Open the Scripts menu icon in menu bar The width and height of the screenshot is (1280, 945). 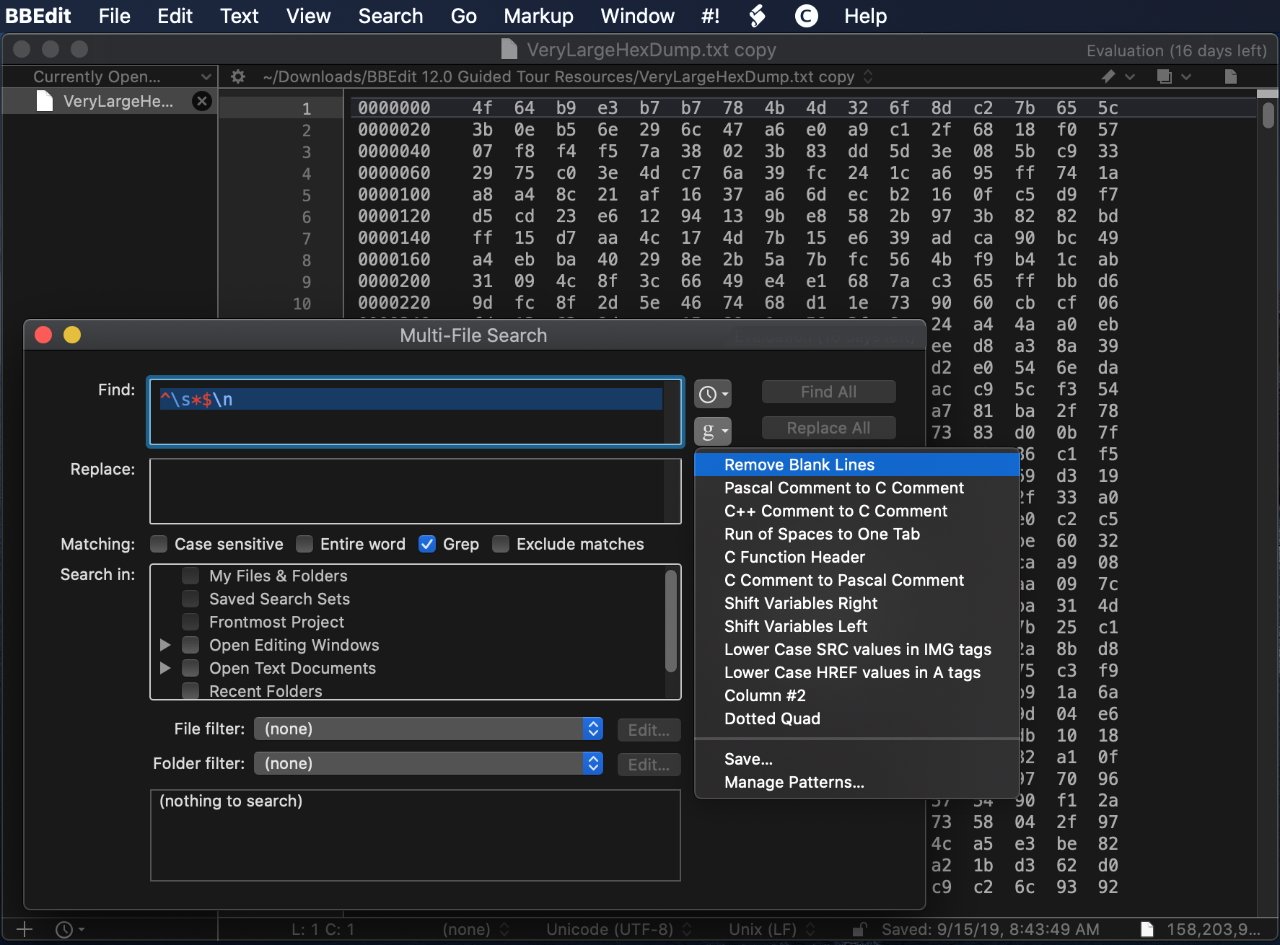click(x=757, y=16)
